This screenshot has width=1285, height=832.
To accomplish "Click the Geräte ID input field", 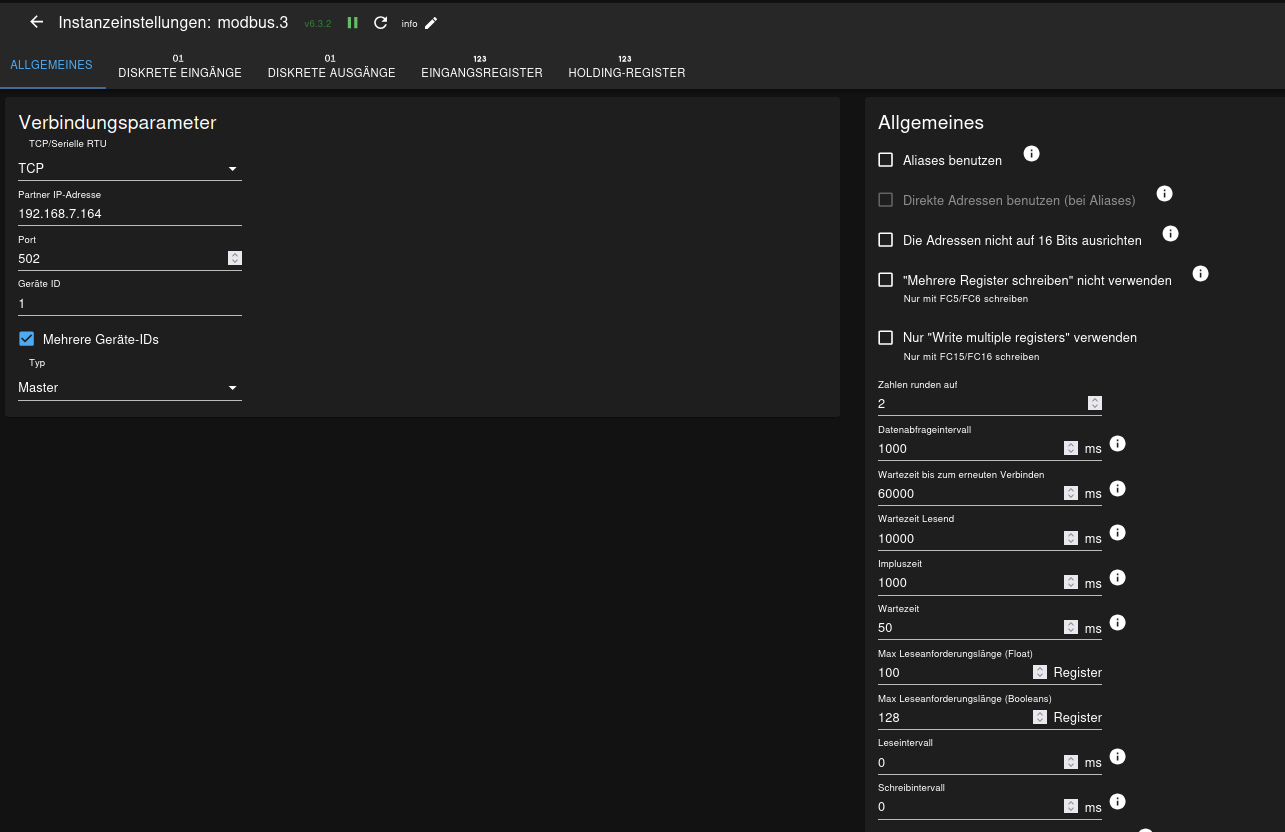I will tap(130, 303).
